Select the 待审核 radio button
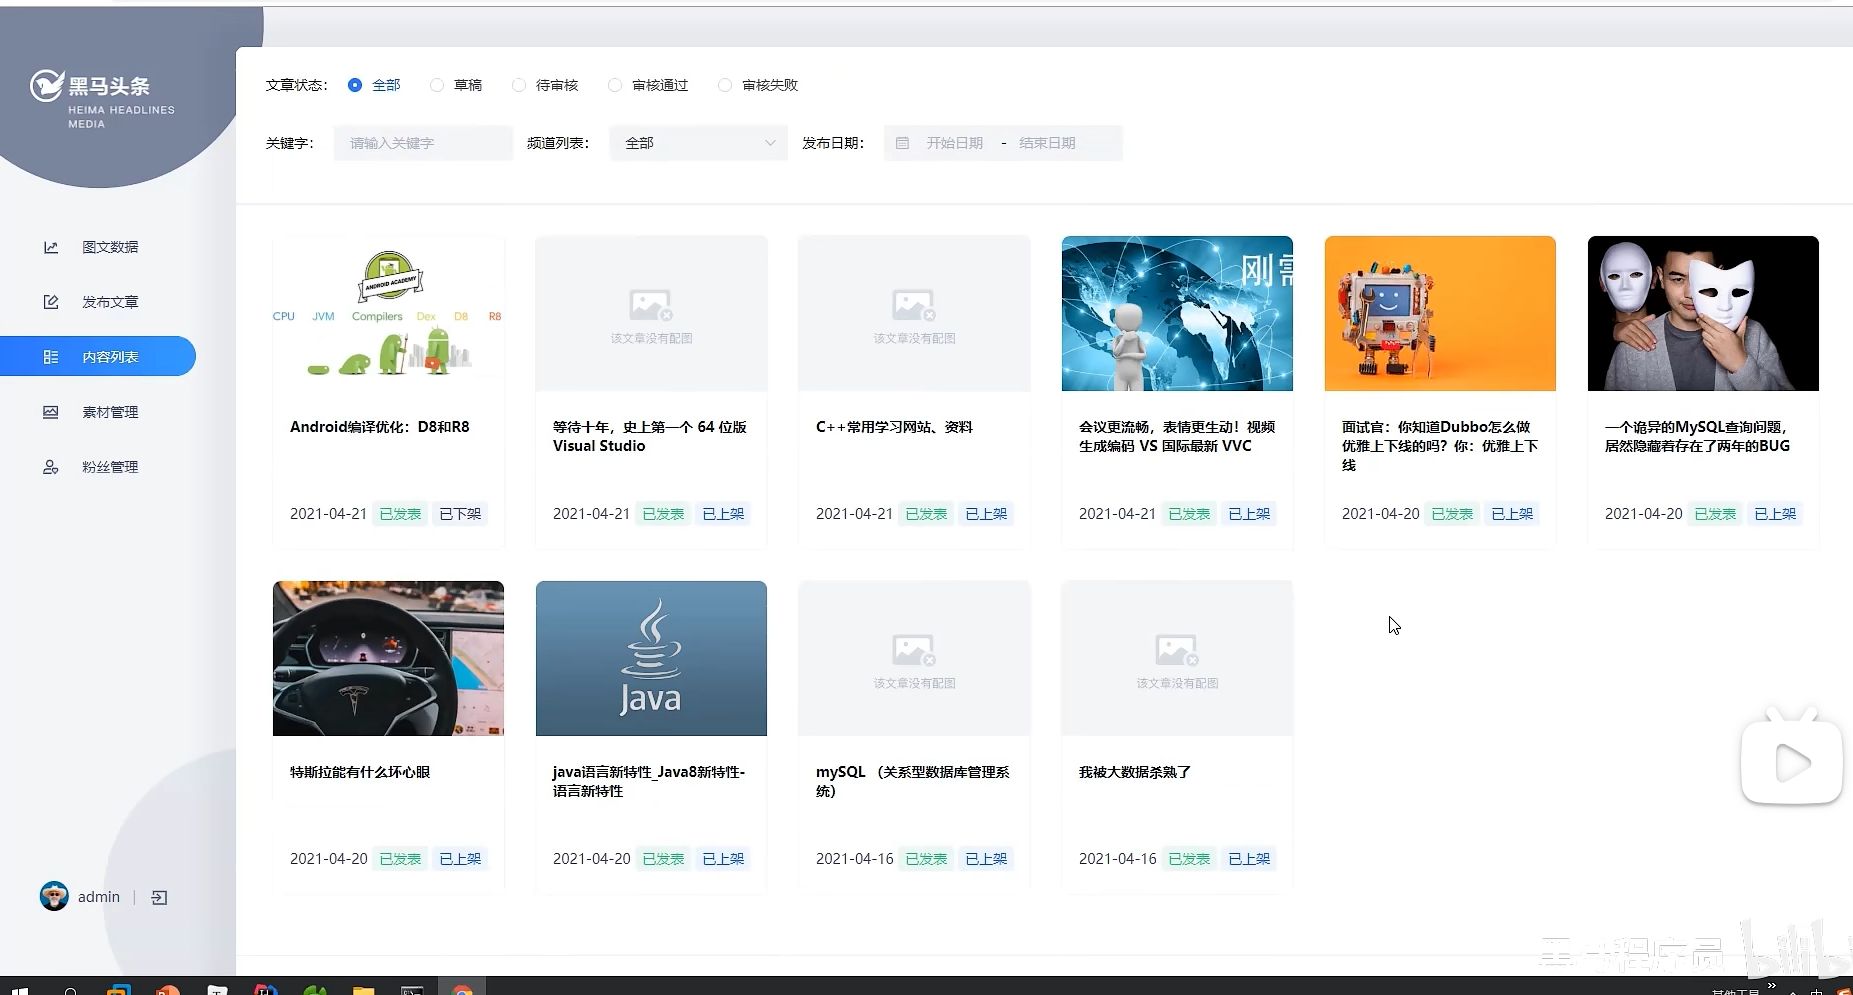 519,85
